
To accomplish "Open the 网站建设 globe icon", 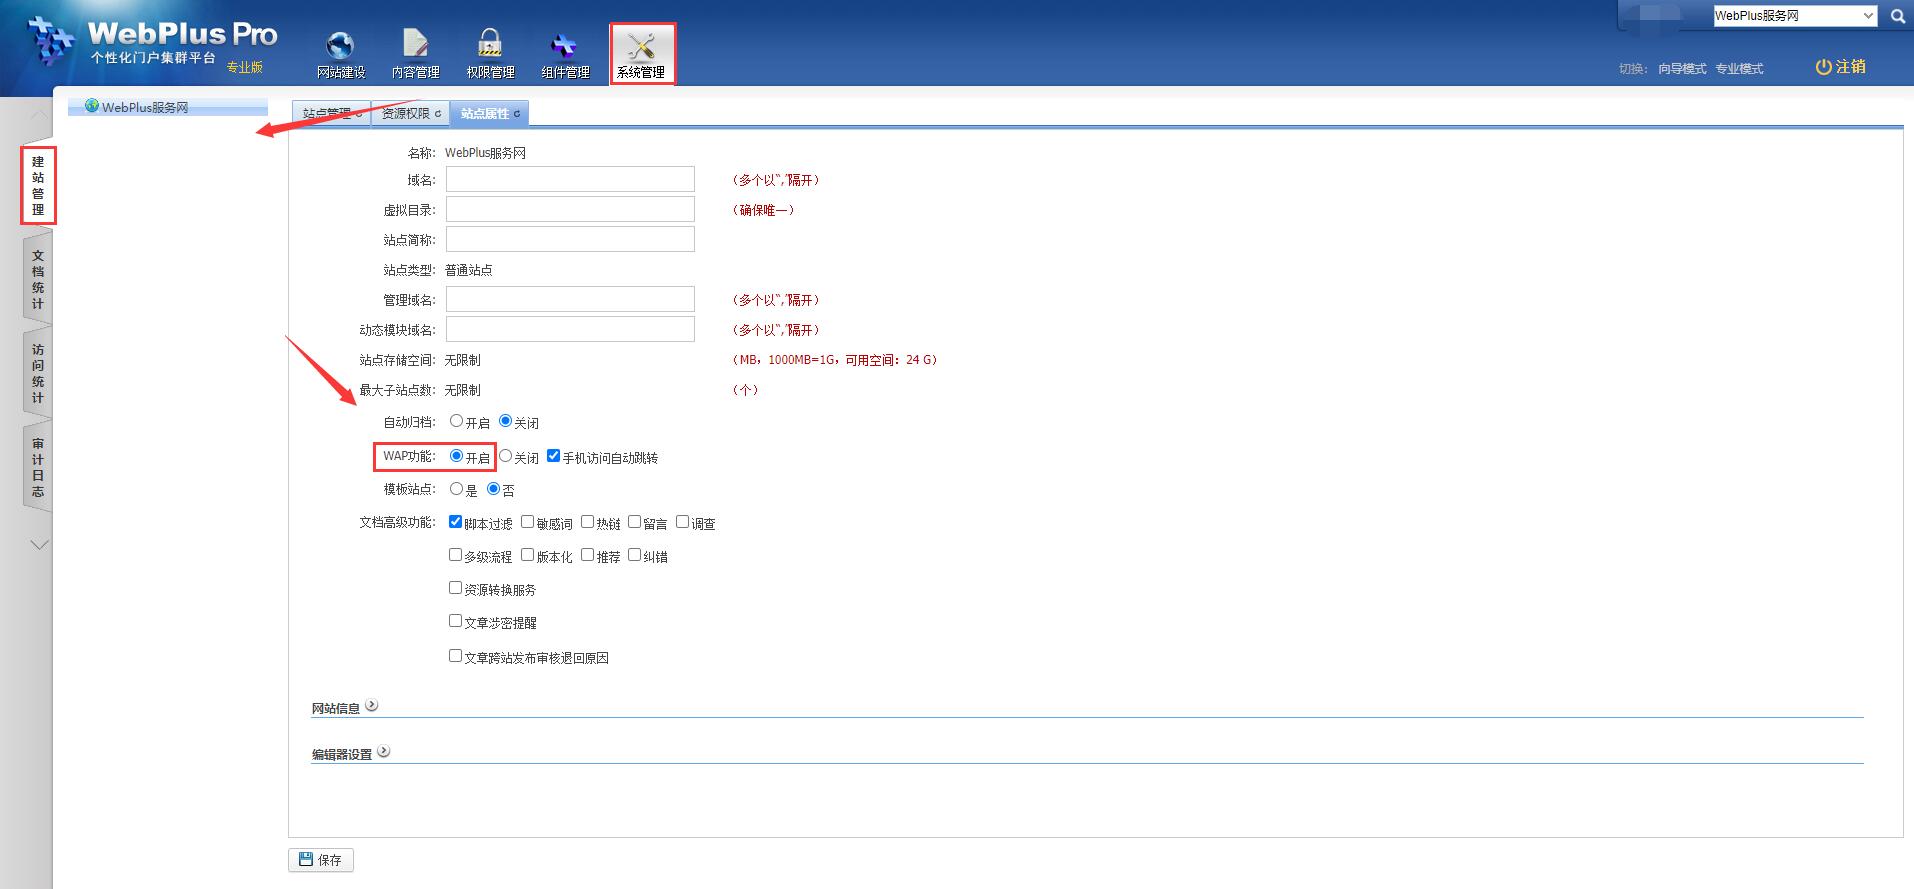I will (x=341, y=46).
